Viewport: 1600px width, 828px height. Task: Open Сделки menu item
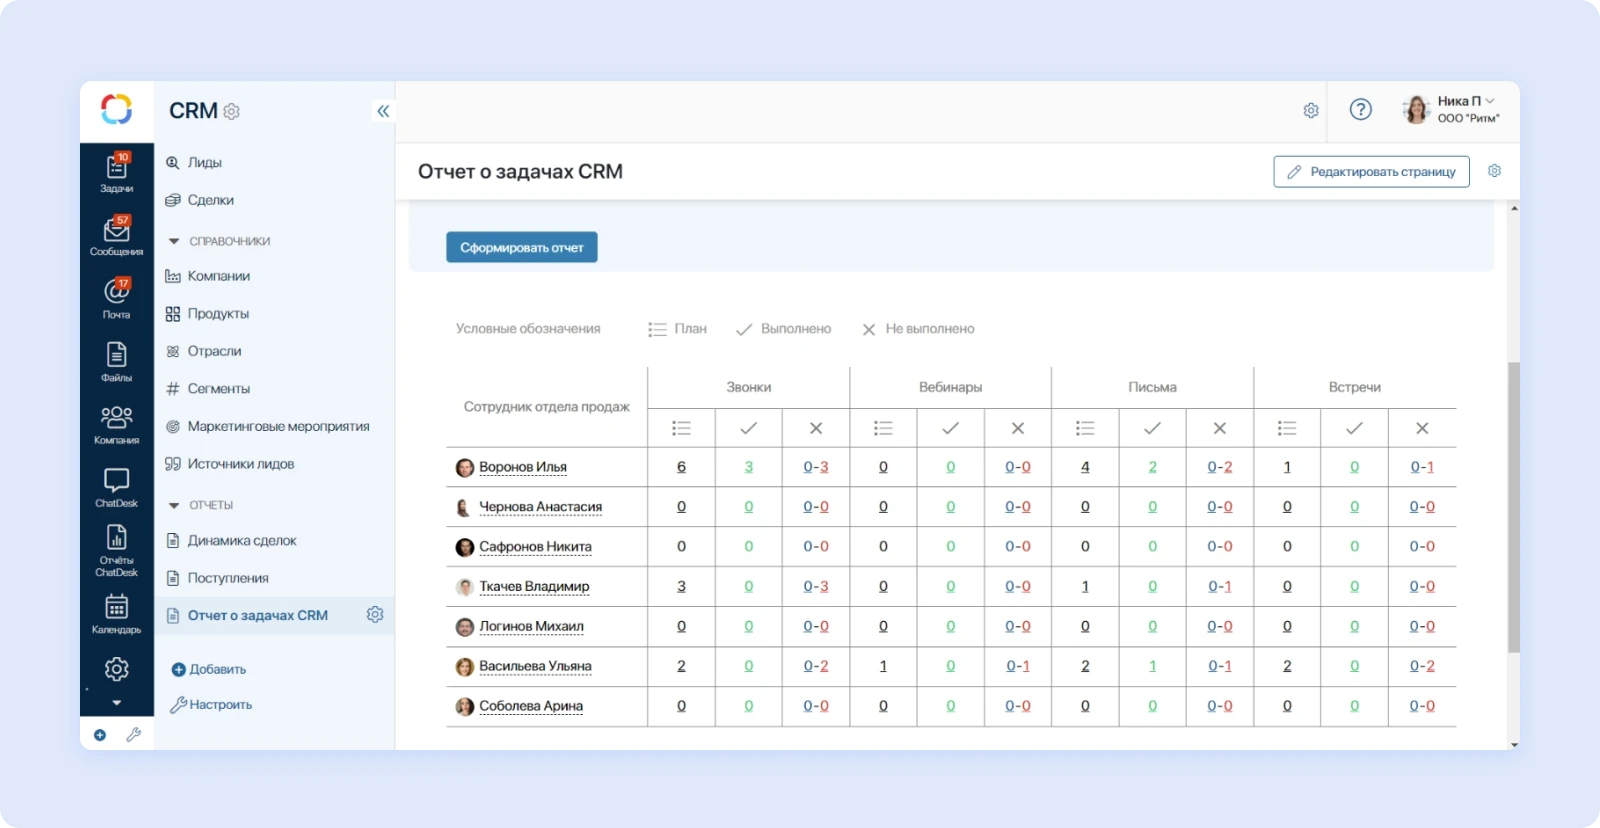(210, 200)
